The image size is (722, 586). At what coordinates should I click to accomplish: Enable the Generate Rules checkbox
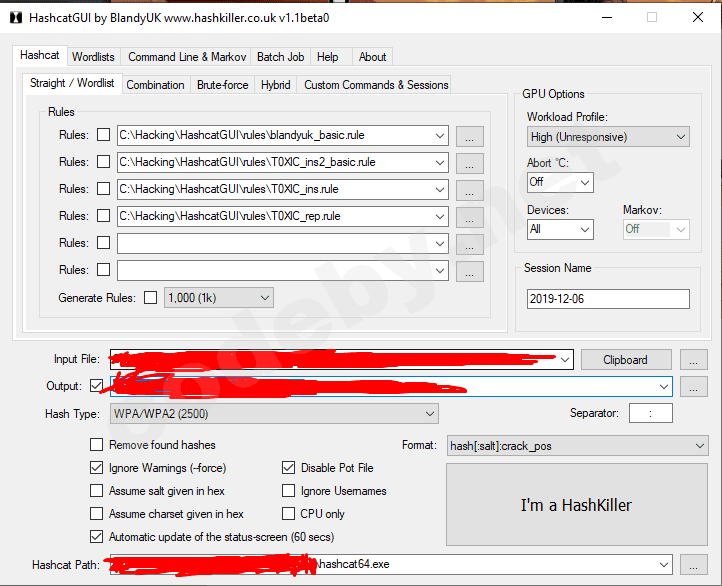pos(151,297)
